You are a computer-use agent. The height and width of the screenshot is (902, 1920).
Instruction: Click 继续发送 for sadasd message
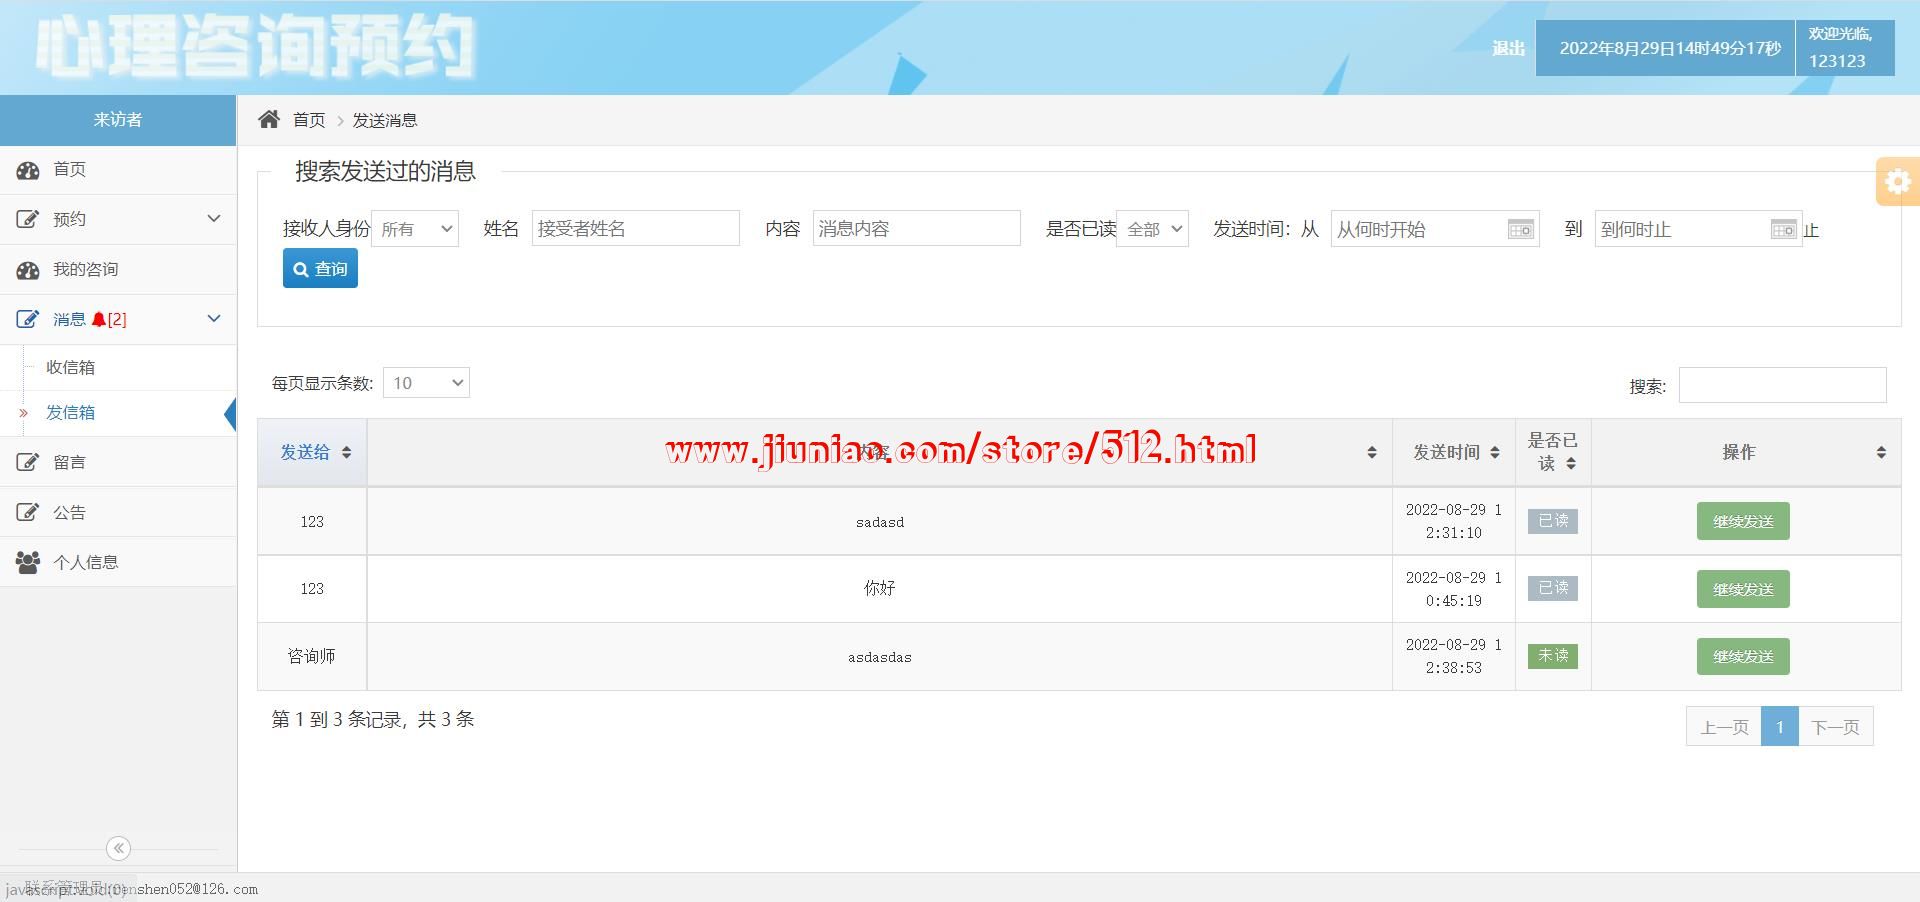pyautogui.click(x=1743, y=521)
